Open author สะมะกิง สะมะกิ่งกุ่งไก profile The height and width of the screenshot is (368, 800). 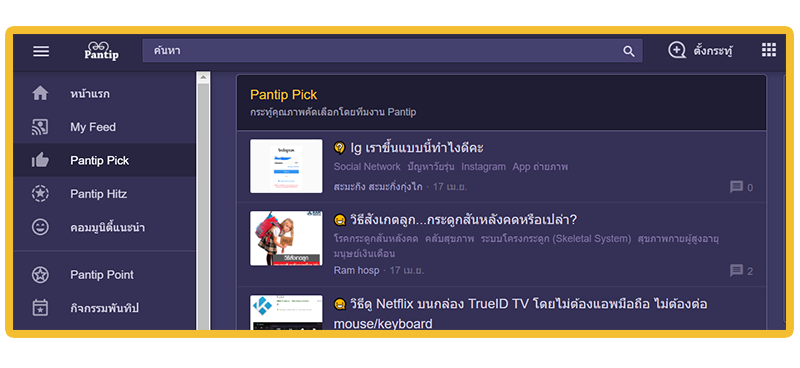point(378,187)
